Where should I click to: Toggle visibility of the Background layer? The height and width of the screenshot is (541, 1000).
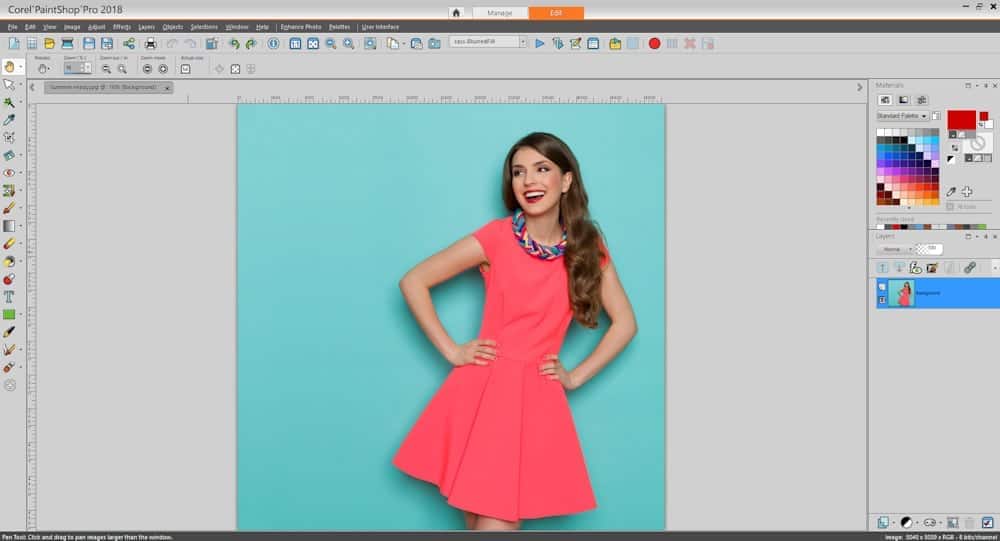click(882, 286)
